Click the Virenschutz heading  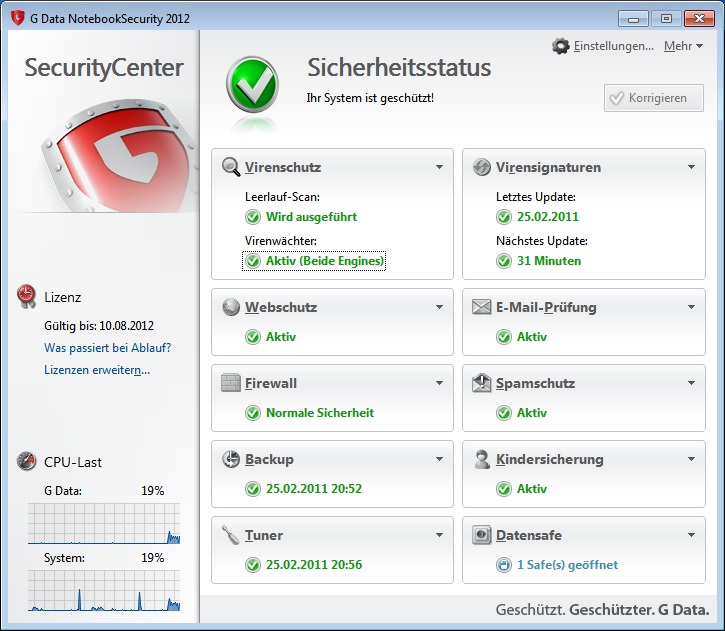283,167
